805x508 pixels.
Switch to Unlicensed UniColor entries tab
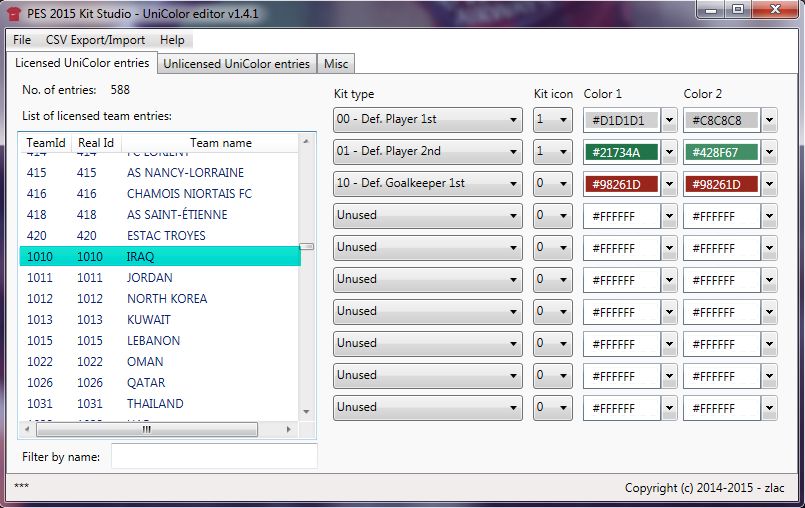pos(236,64)
